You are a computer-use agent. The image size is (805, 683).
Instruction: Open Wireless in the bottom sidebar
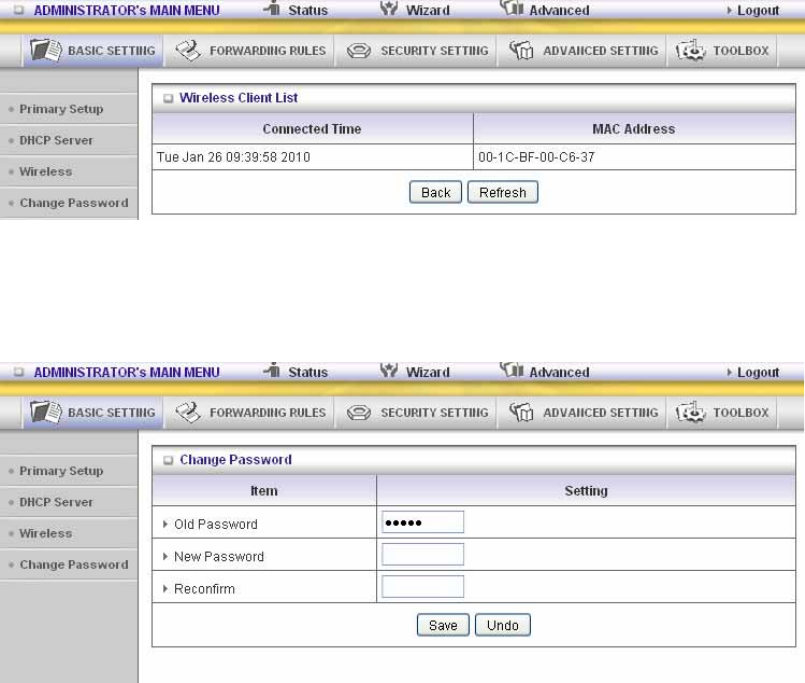(x=46, y=534)
